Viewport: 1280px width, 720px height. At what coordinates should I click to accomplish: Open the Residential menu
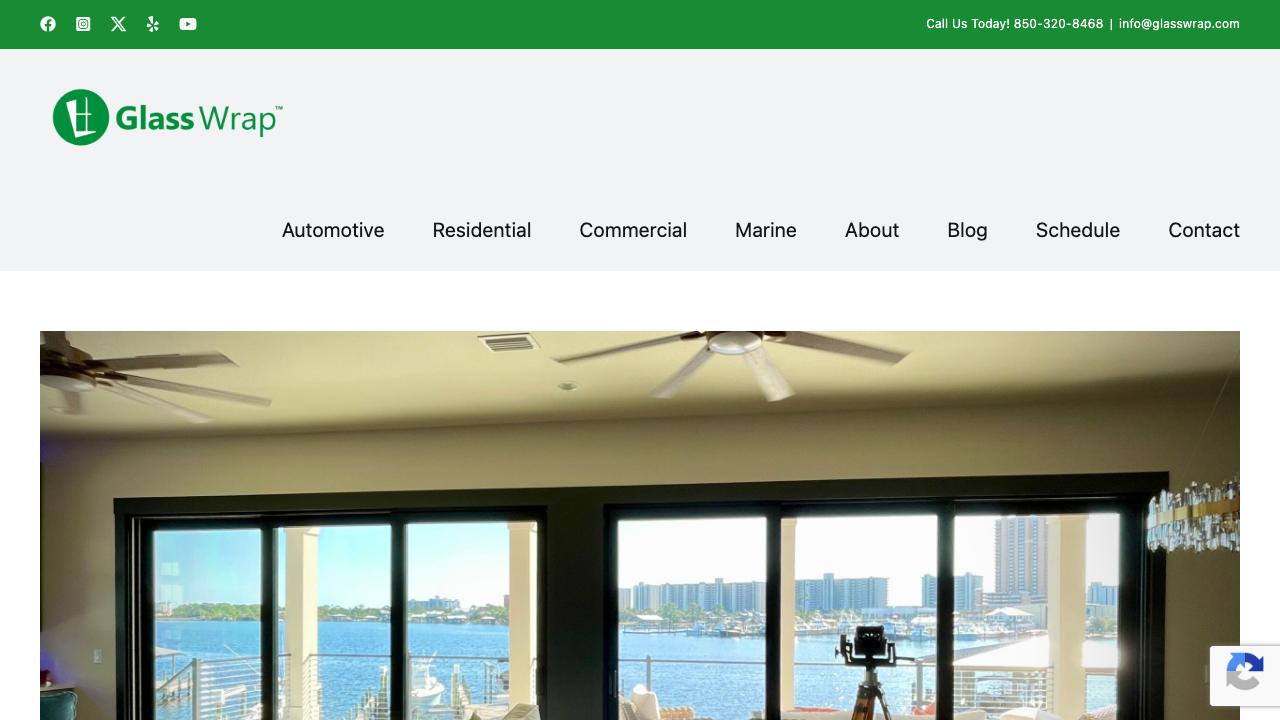[x=482, y=230]
